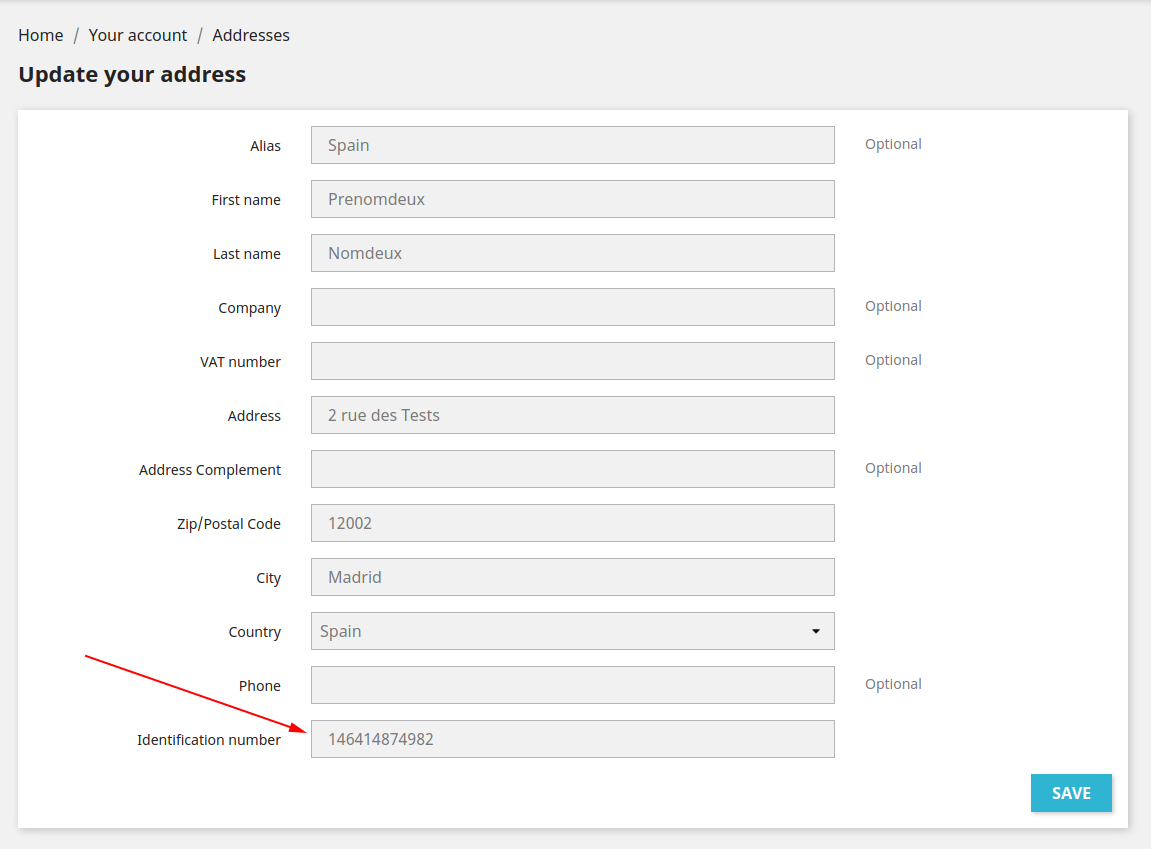Select the empty Phone input

point(572,684)
